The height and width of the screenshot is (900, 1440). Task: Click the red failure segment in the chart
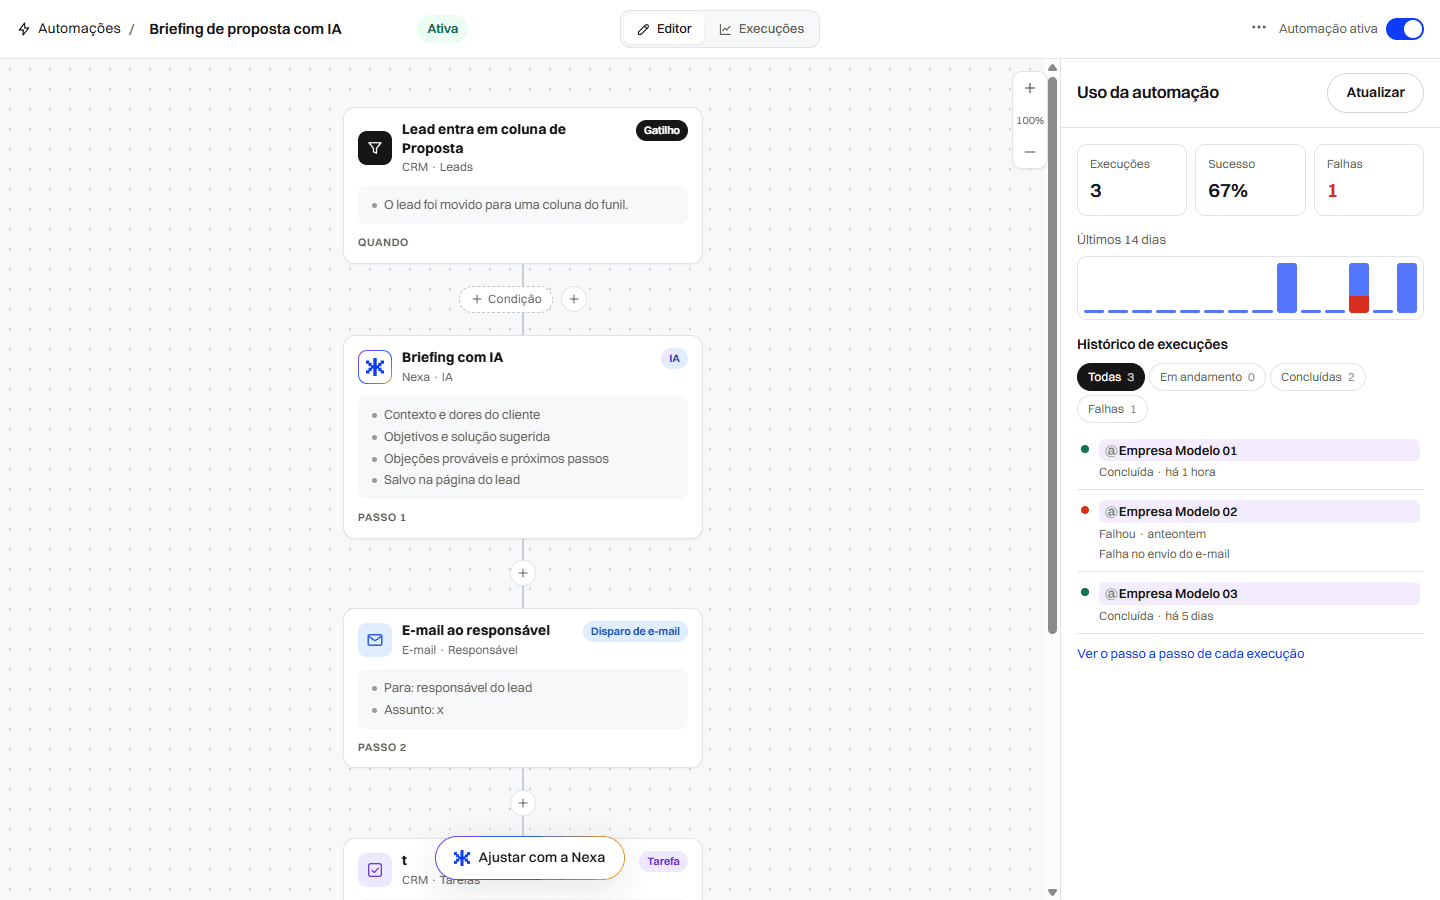point(1359,304)
